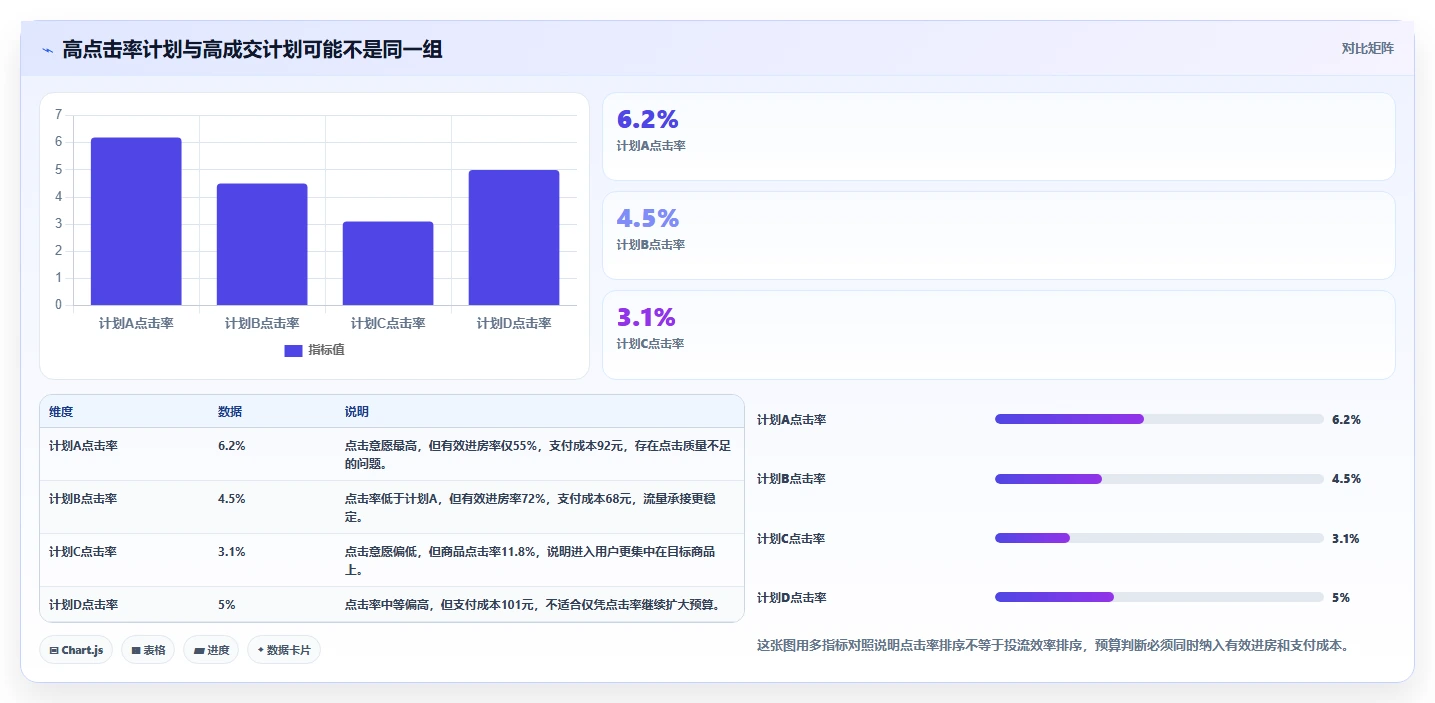The image size is (1435, 703).
Task: Click the 对比矩阵 label in header
Action: point(1367,48)
